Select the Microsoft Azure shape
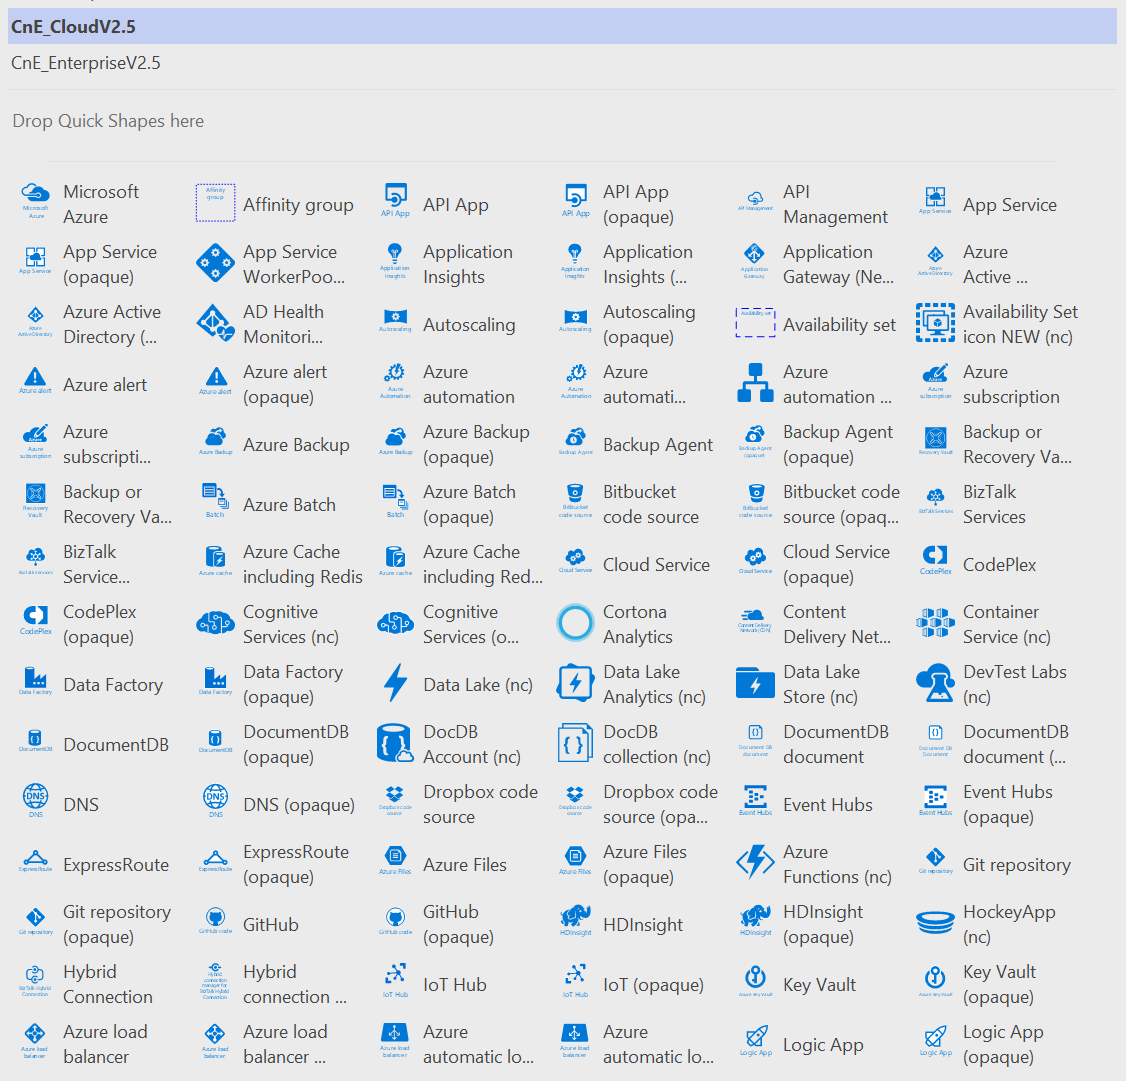Viewport: 1126px width, 1081px height. 80,203
